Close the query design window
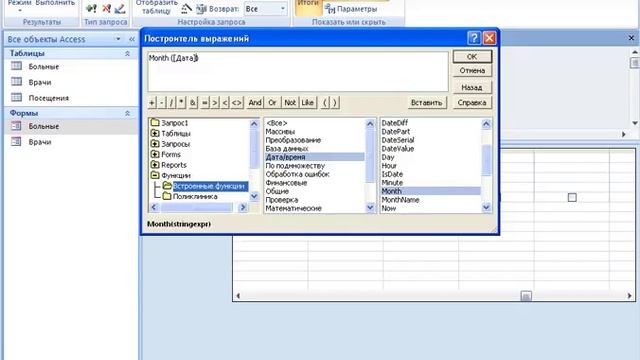The image size is (640, 360). coord(631,38)
